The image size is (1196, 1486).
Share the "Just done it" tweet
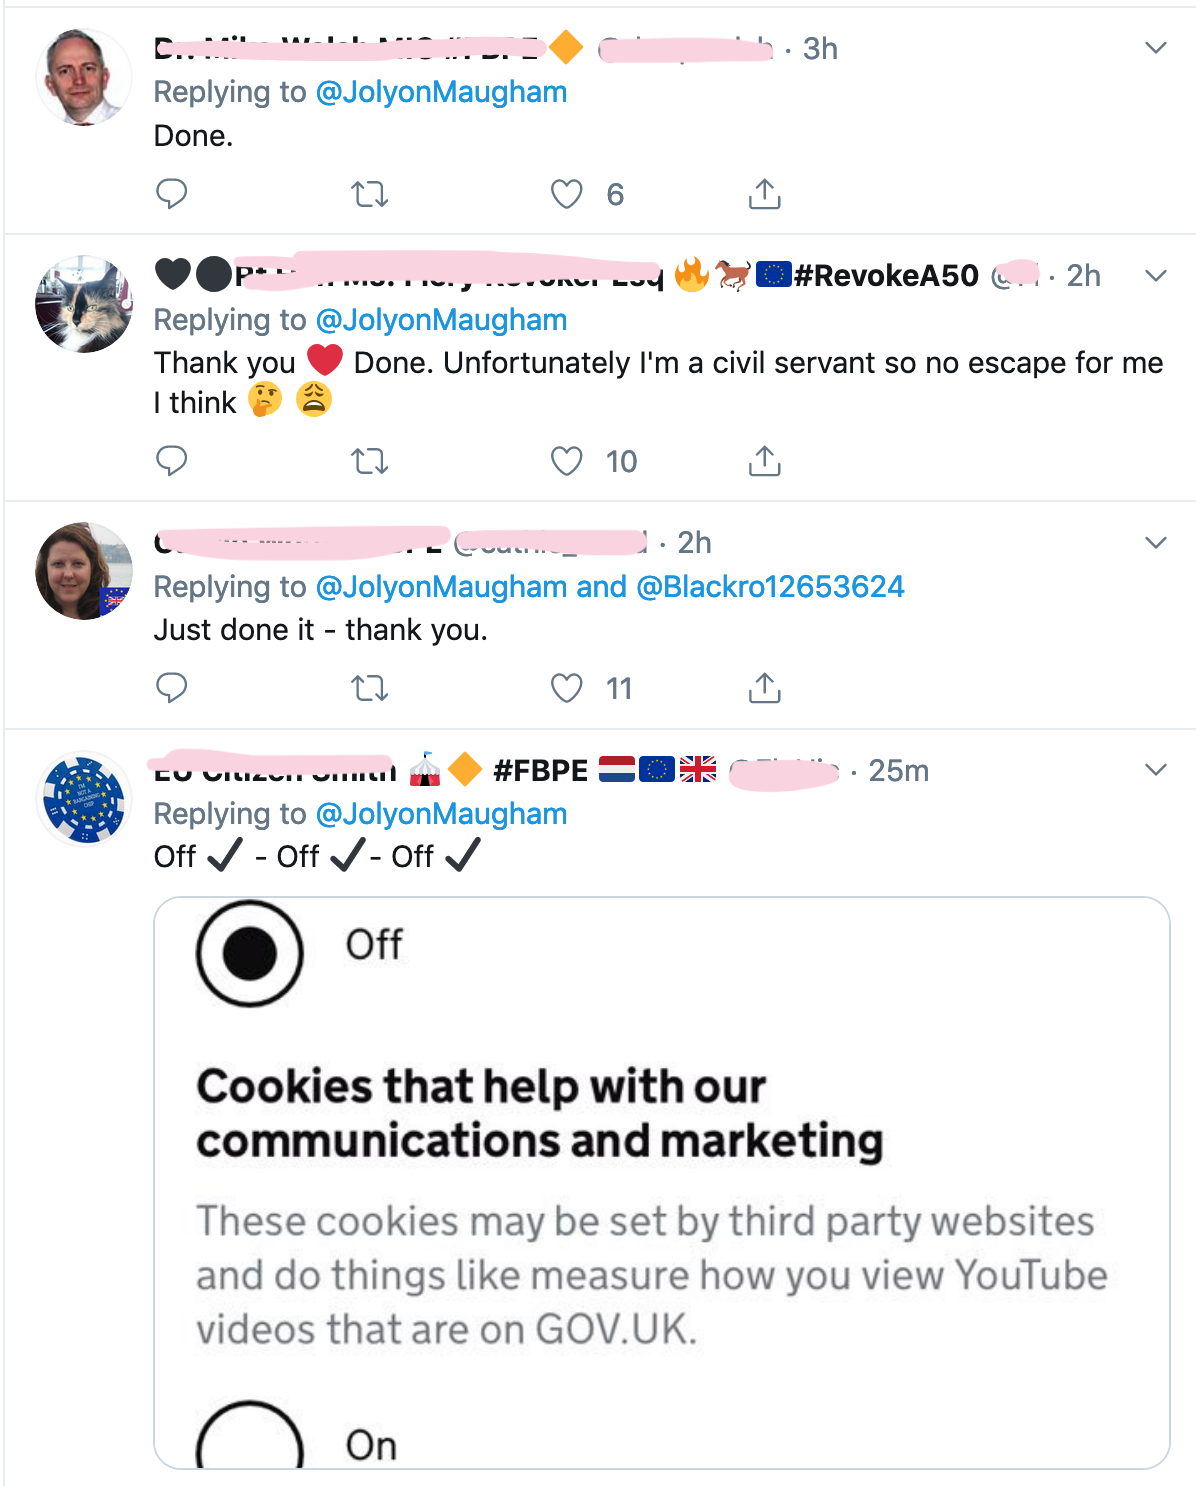(x=765, y=688)
